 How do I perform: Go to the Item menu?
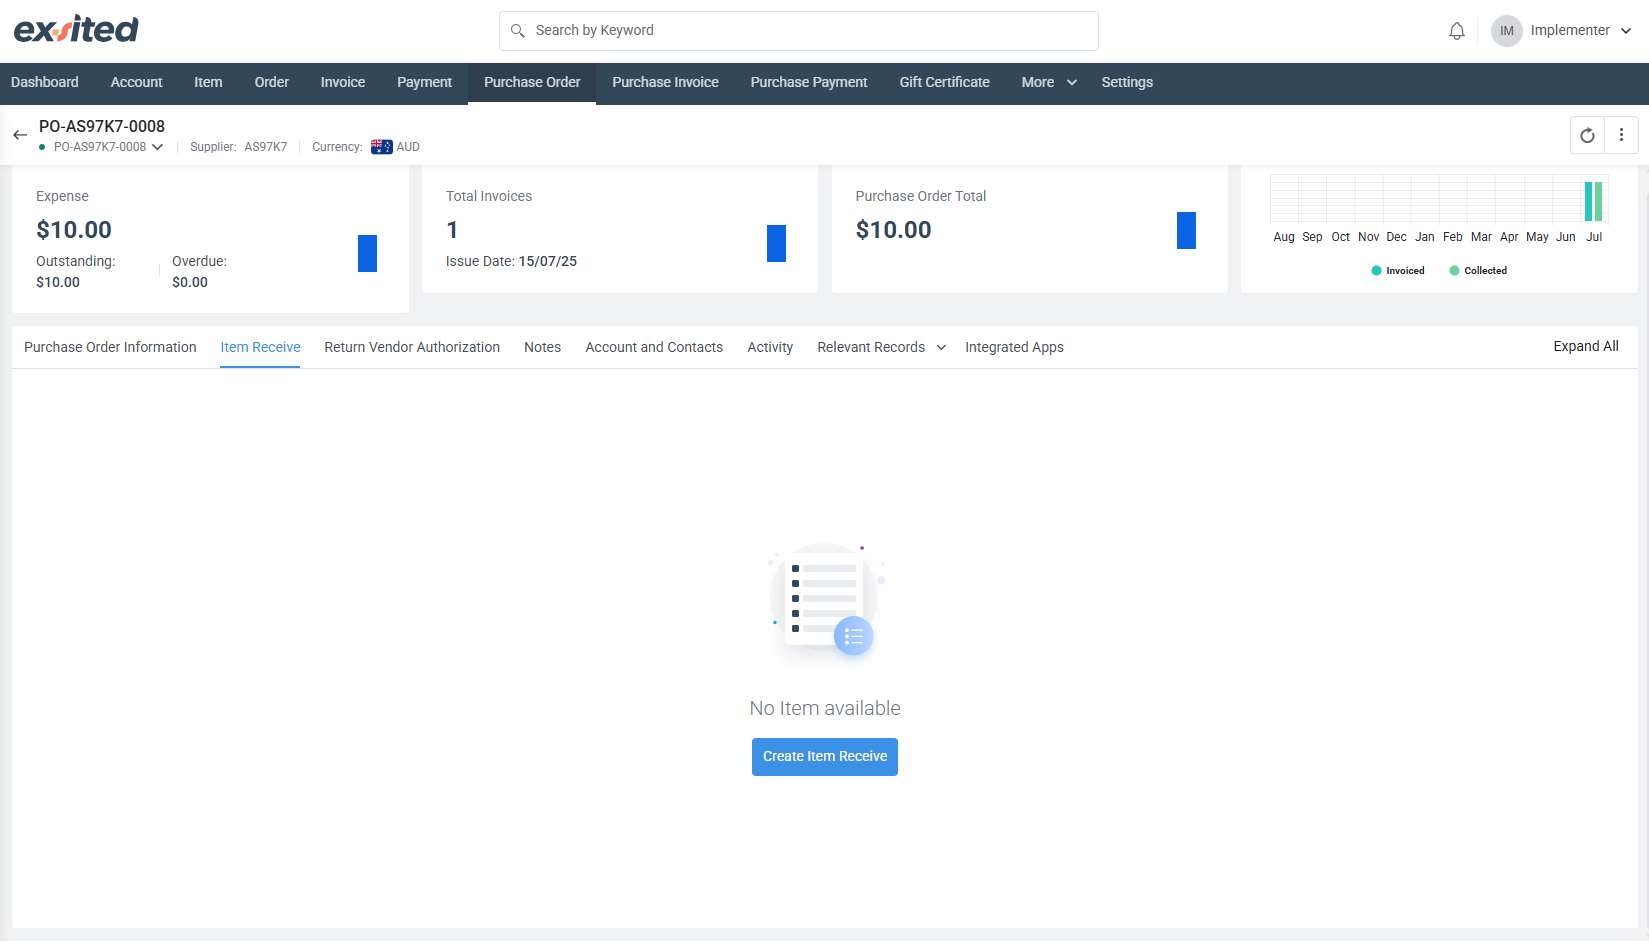pyautogui.click(x=208, y=83)
